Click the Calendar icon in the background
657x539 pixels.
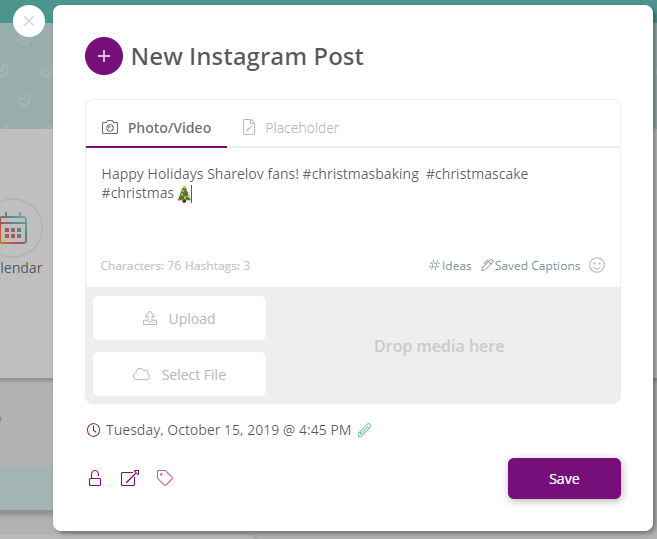coord(14,228)
